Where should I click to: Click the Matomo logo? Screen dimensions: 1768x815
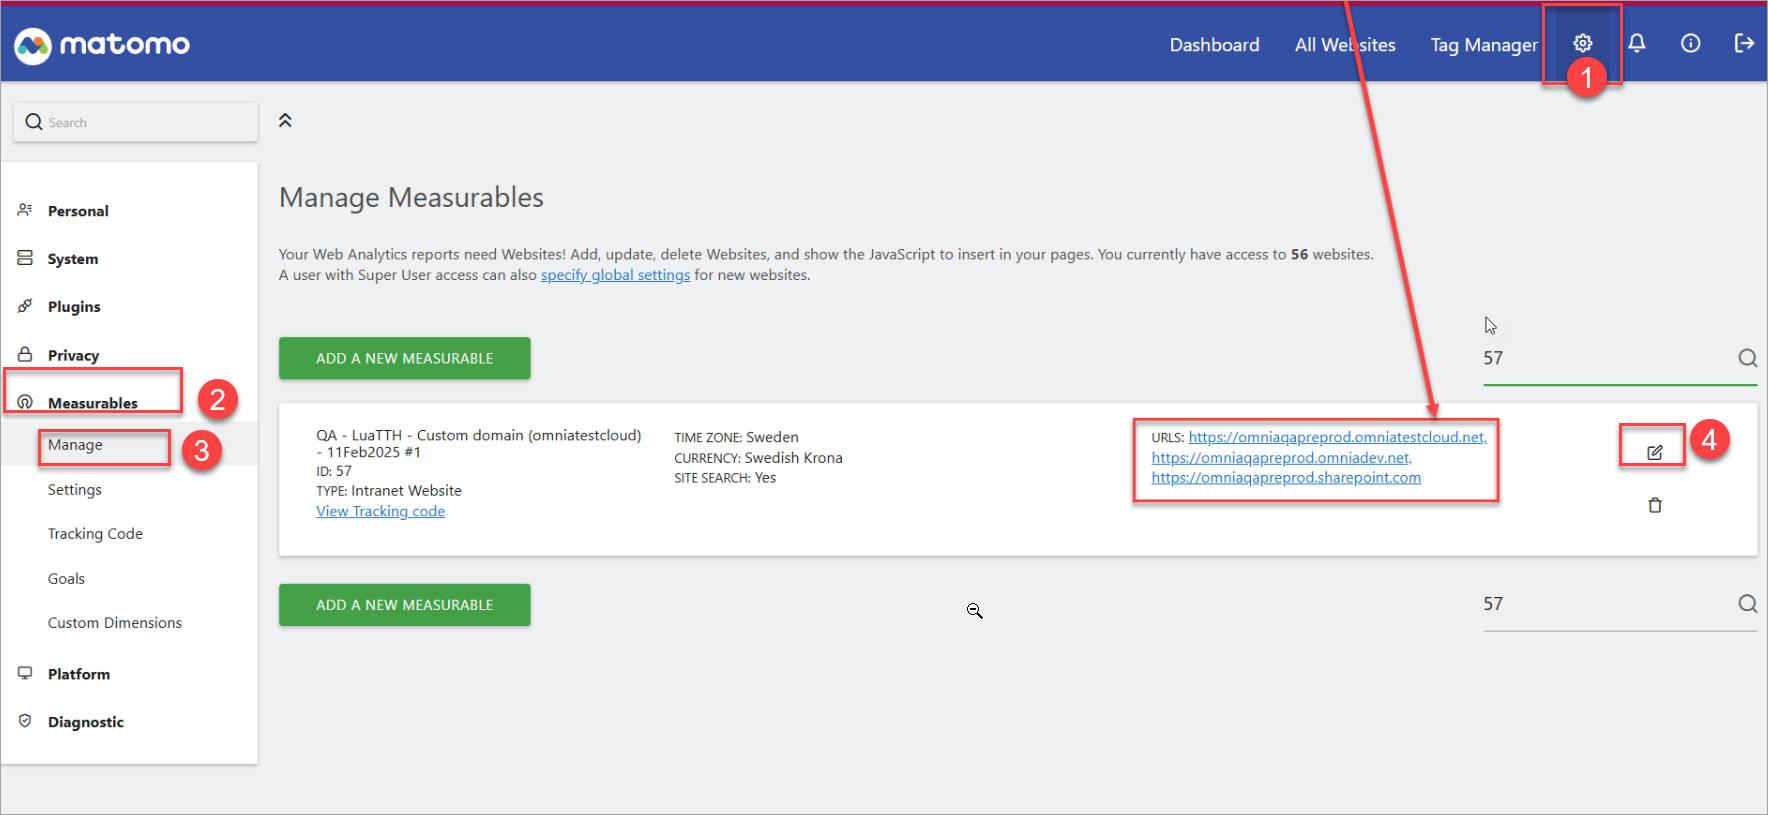102,45
